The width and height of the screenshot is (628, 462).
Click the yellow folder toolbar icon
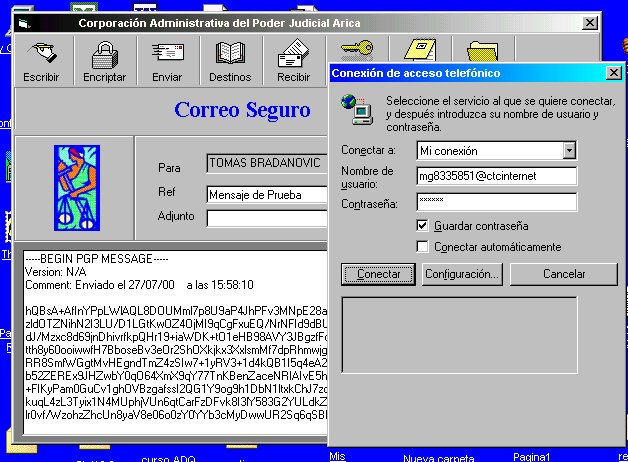pyautogui.click(x=481, y=49)
